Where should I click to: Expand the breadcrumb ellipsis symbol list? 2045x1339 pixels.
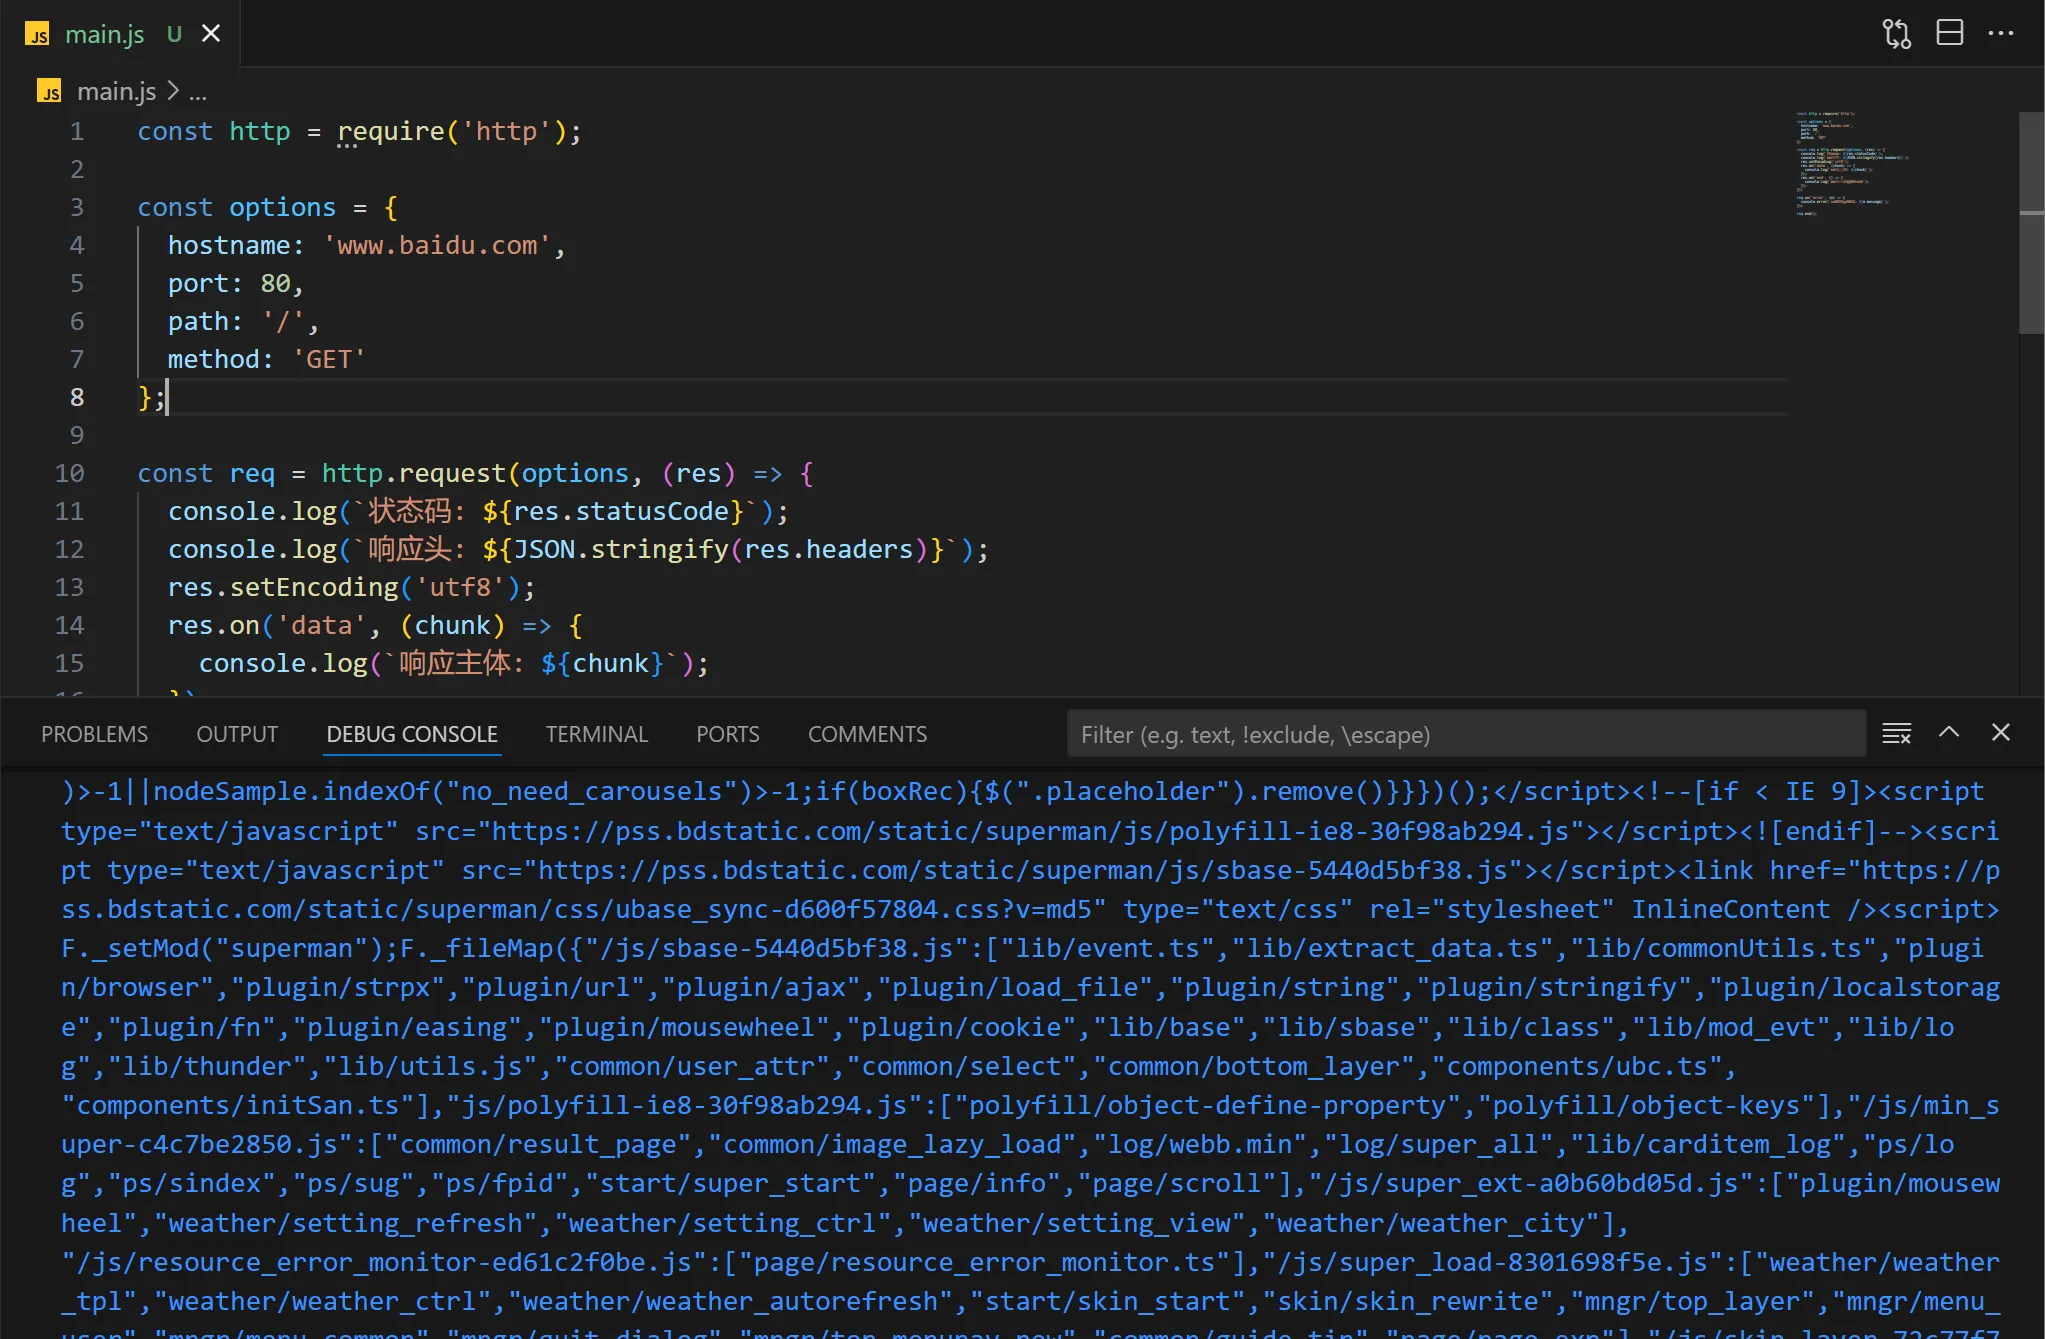point(198,92)
